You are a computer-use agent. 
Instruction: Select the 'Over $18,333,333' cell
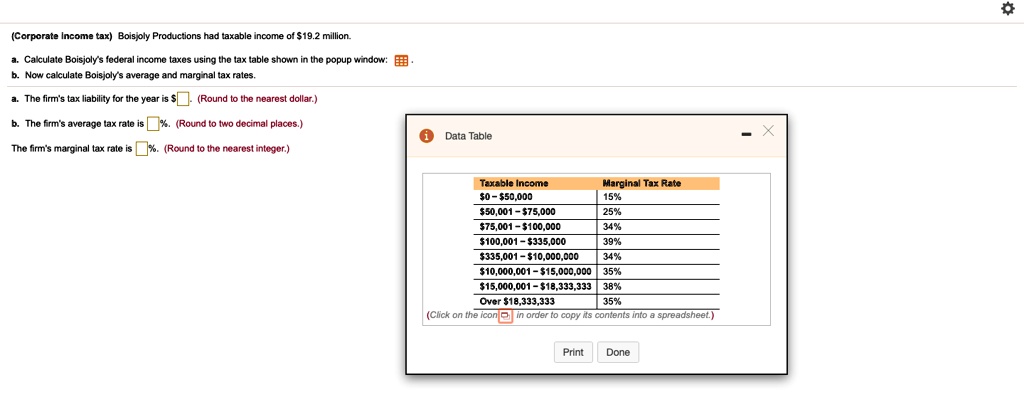[536, 302]
